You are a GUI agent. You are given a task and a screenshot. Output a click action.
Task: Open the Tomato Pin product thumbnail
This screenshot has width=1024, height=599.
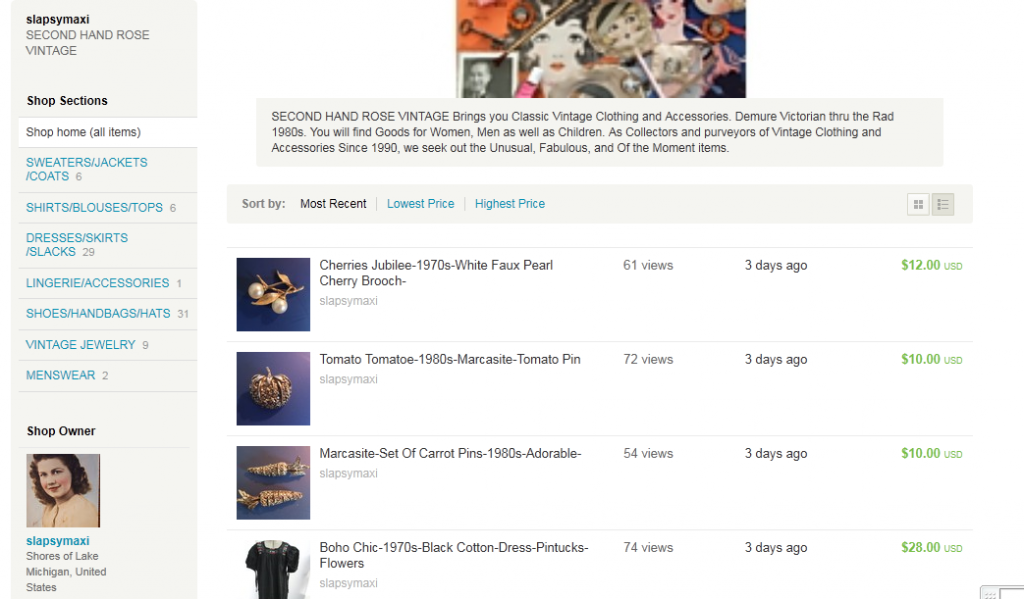click(x=273, y=388)
